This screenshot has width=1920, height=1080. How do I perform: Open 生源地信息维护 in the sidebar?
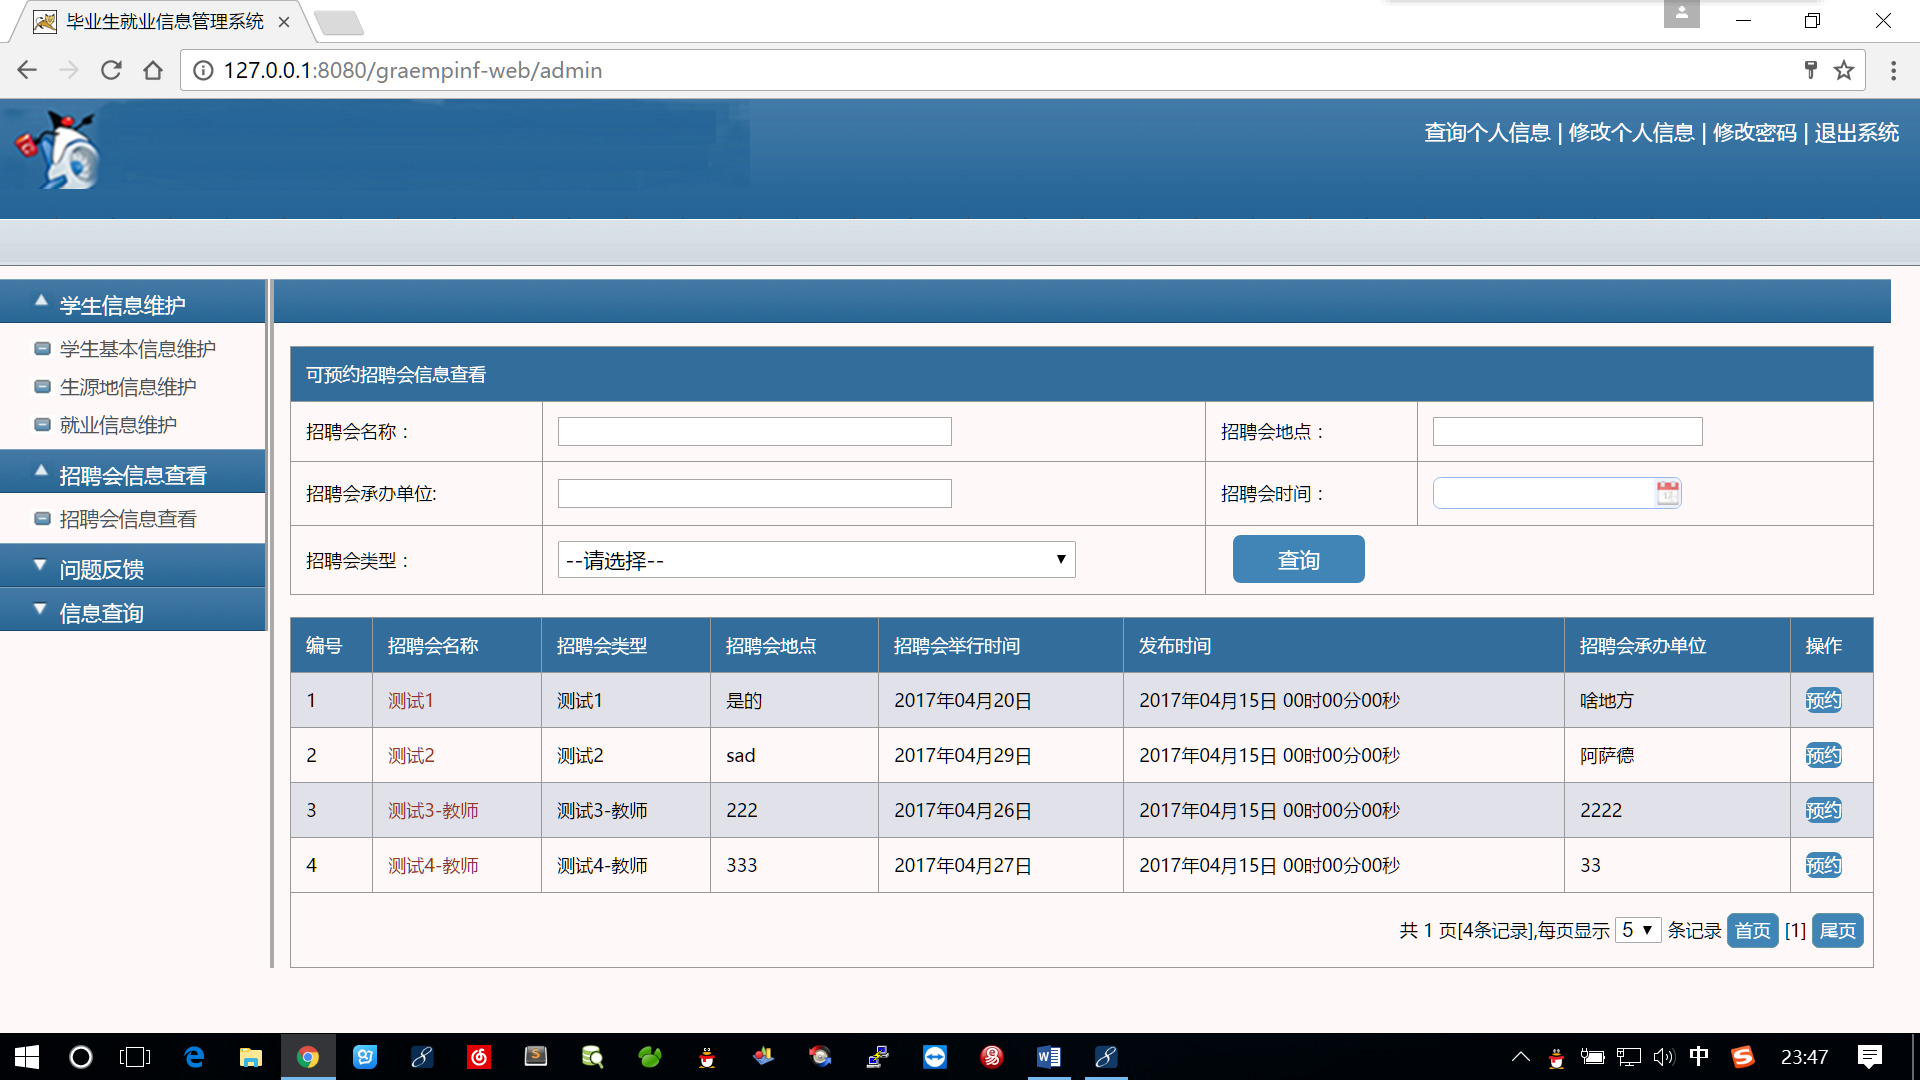pyautogui.click(x=128, y=387)
